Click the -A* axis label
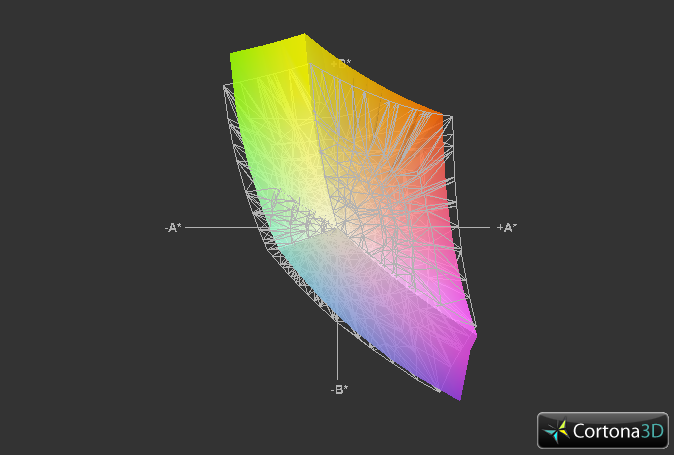Image resolution: width=674 pixels, height=455 pixels. pos(173,228)
